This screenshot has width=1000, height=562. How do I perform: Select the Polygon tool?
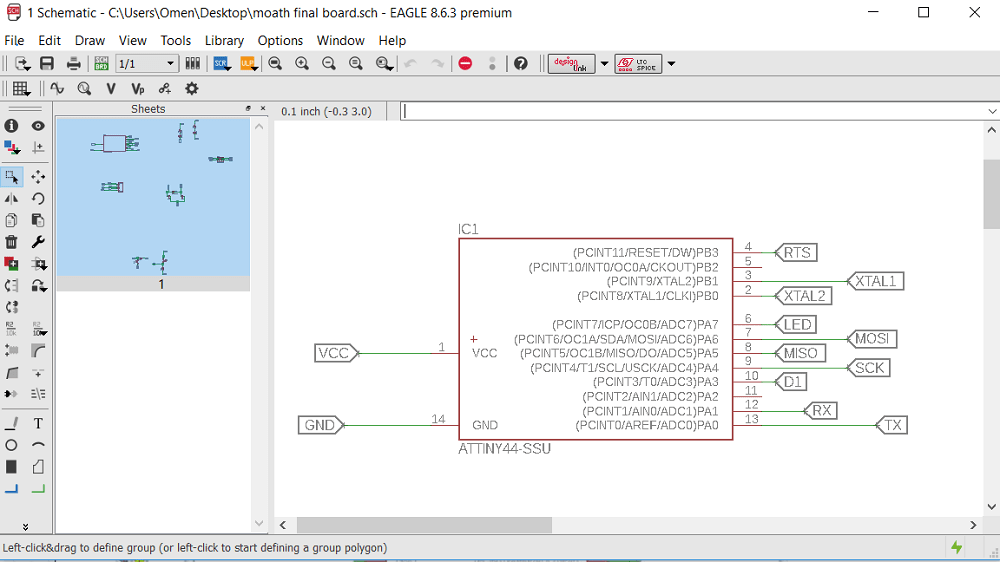click(38, 467)
